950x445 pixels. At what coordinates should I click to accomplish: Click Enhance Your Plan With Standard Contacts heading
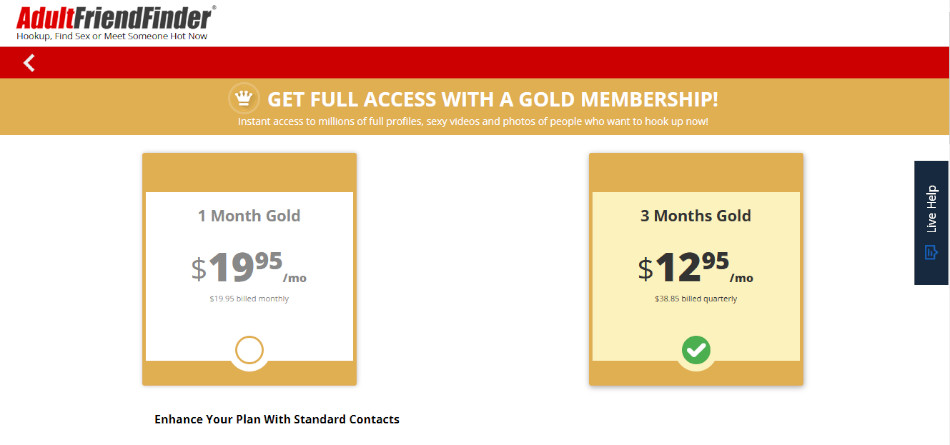pos(277,419)
